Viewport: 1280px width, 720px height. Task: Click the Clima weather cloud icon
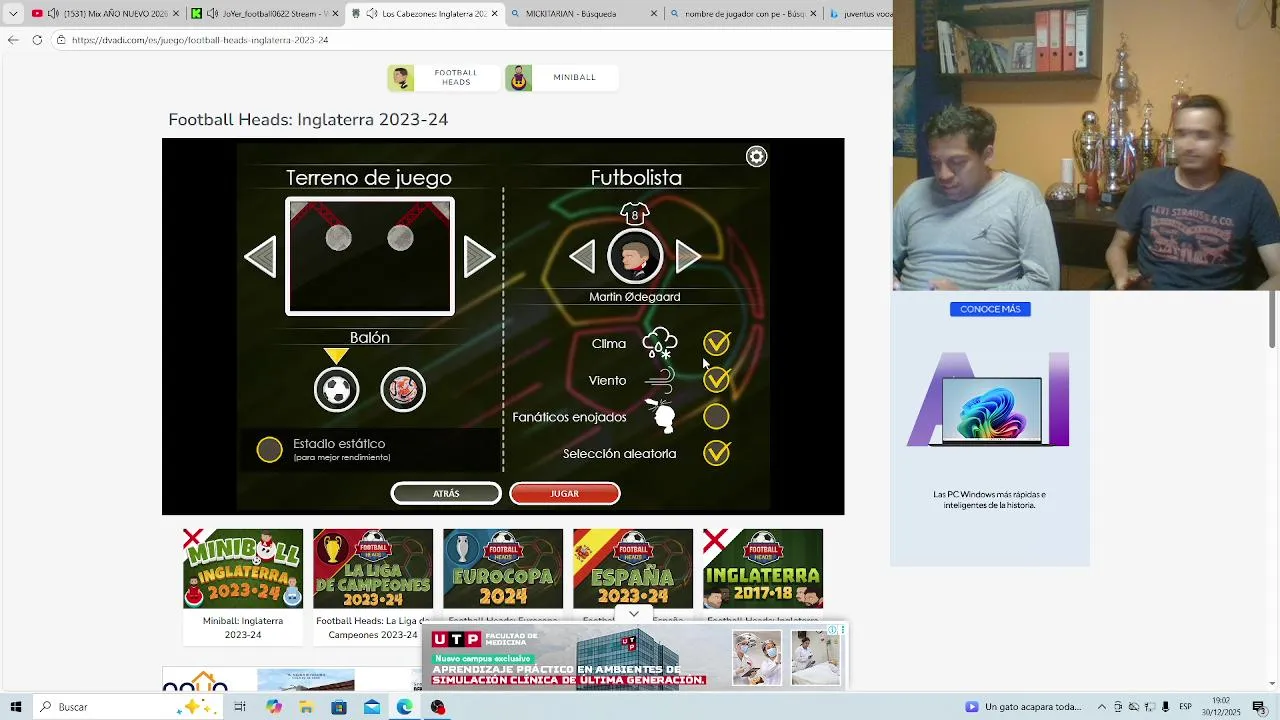[x=660, y=343]
